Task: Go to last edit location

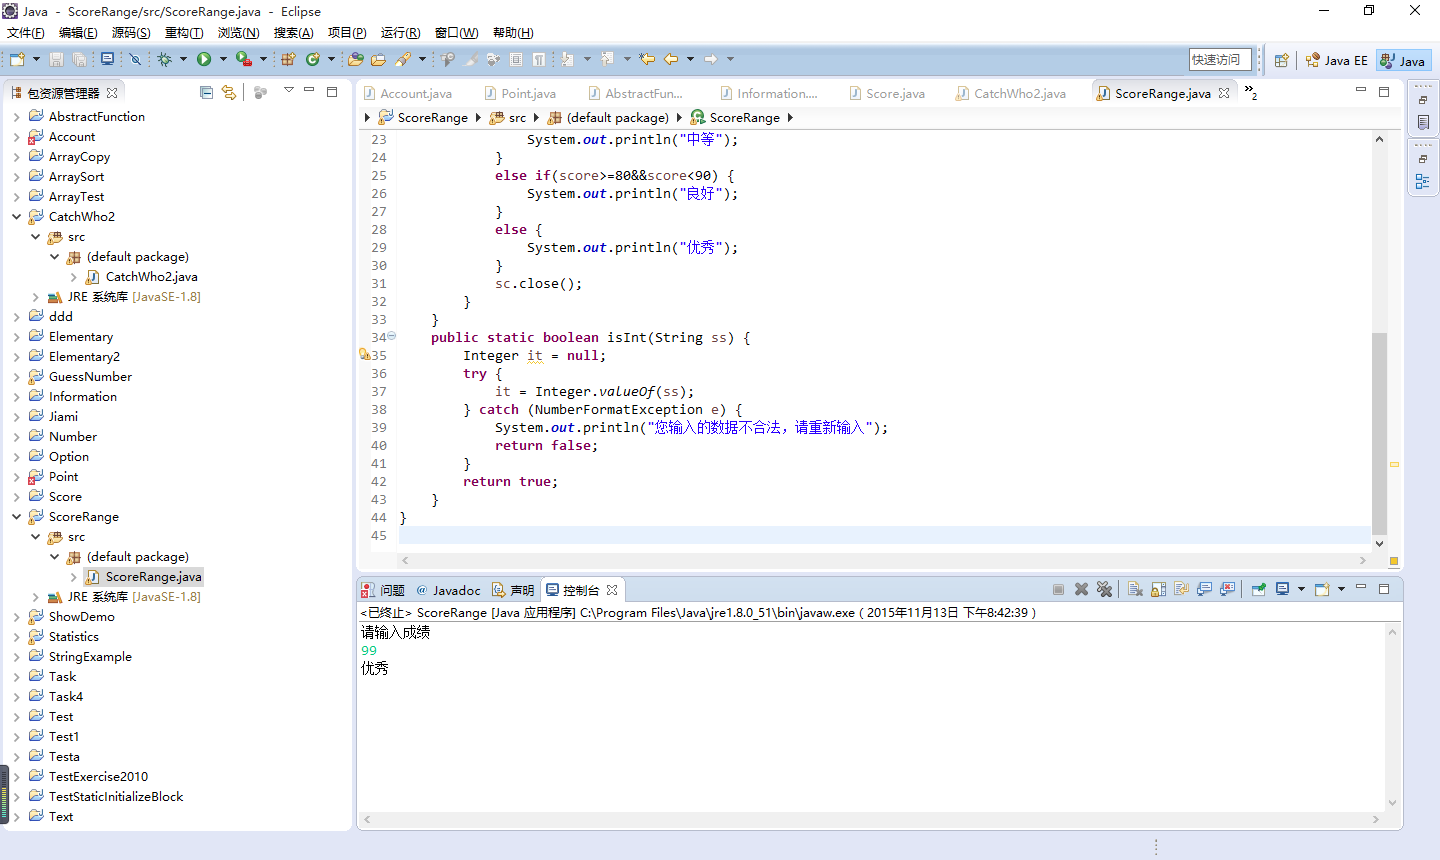Action: (x=647, y=59)
